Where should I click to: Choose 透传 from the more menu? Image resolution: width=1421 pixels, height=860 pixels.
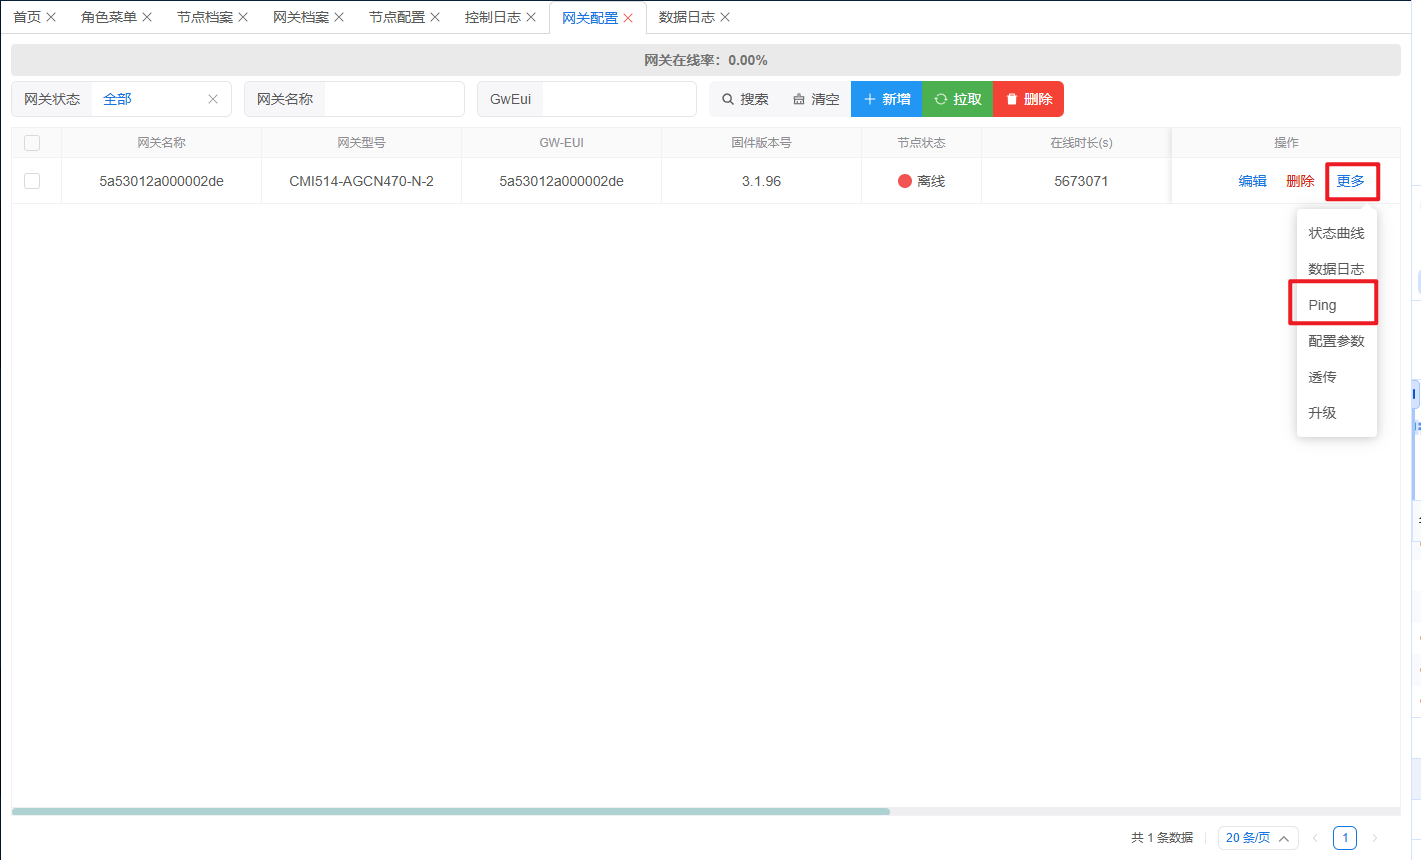(1337, 377)
